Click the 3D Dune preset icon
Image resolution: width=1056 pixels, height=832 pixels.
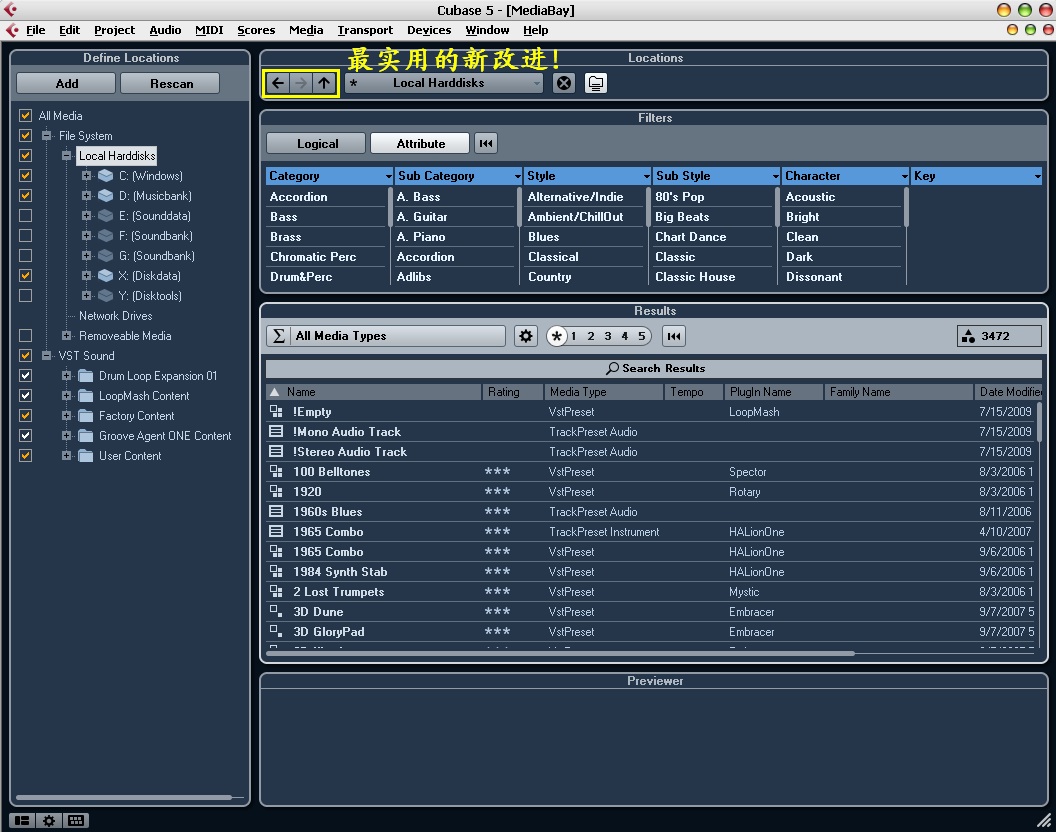click(276, 611)
